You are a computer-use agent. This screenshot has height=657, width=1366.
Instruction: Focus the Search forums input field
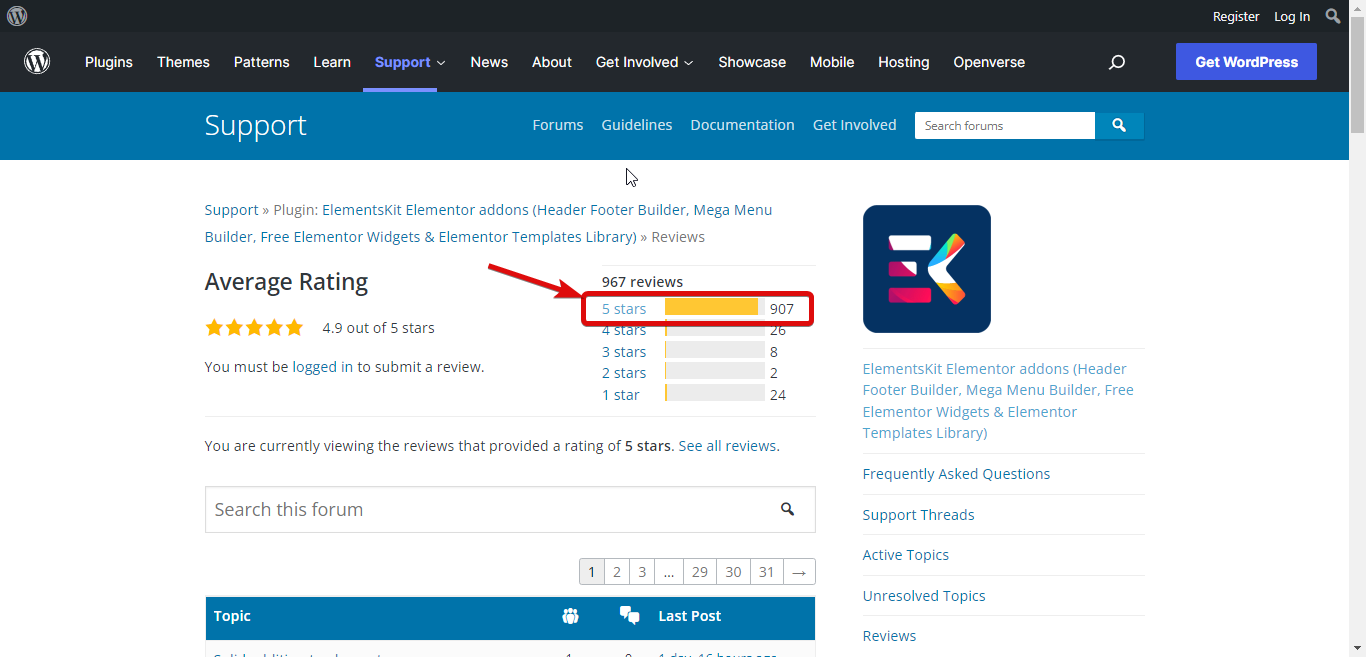(1005, 126)
